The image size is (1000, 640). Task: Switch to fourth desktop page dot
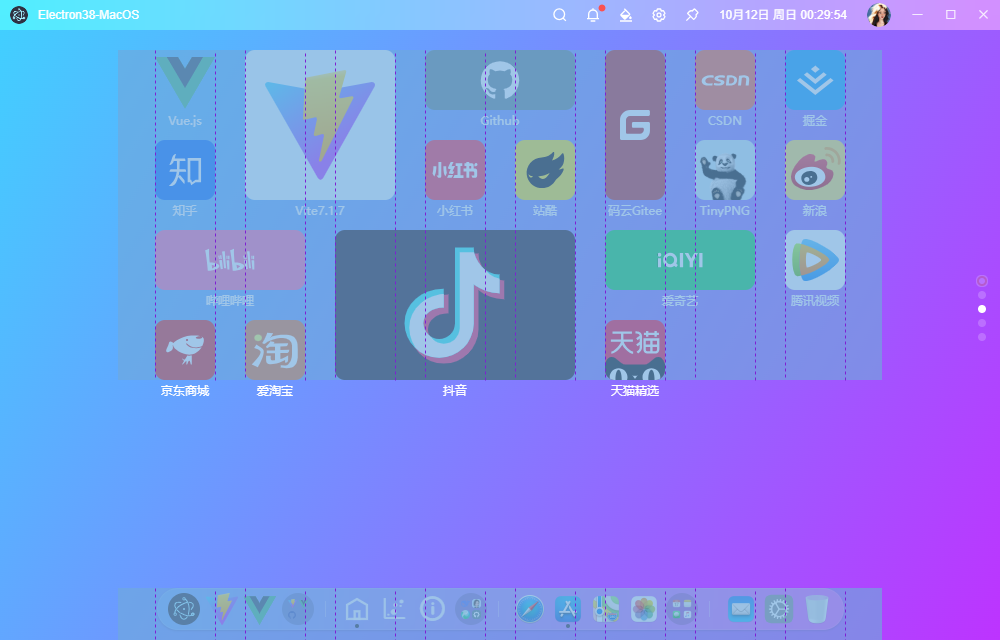point(982,323)
